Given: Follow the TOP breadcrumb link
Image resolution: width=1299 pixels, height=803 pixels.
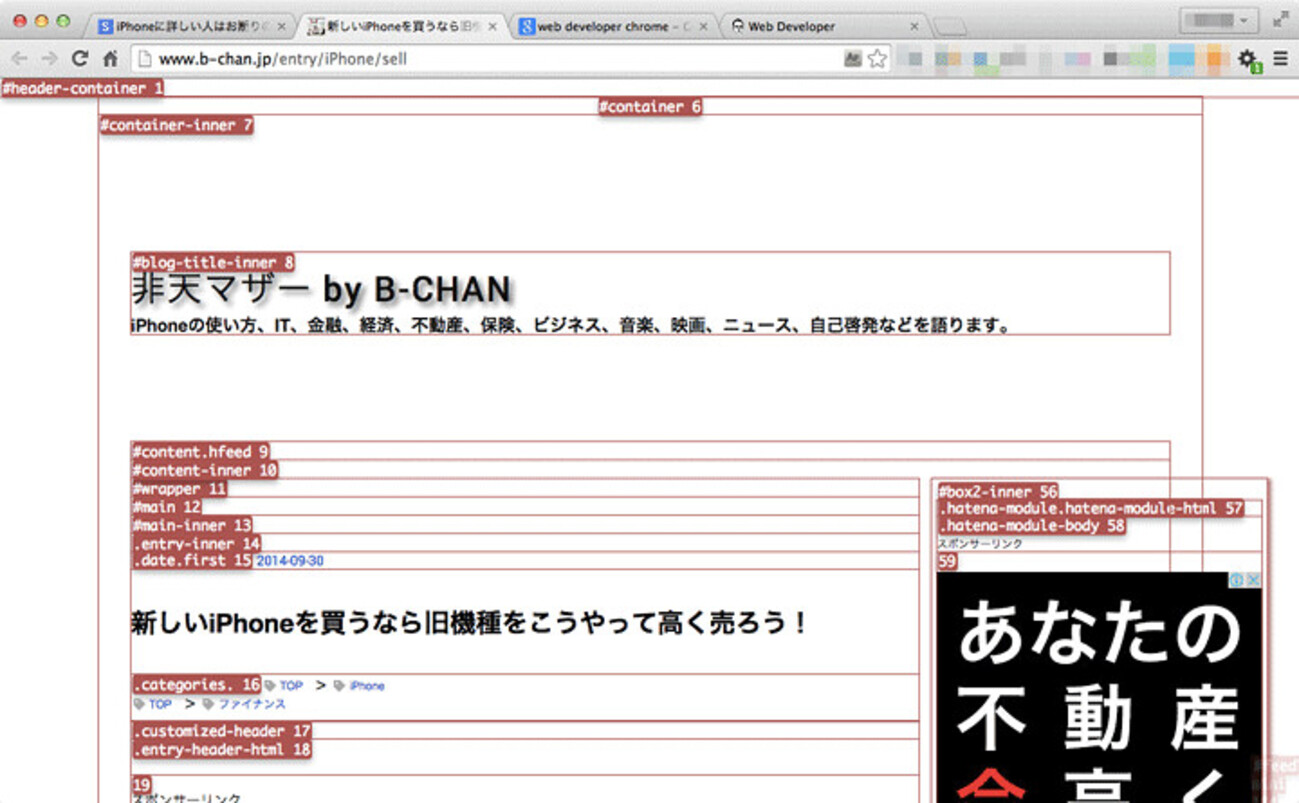Looking at the screenshot, I should [290, 685].
